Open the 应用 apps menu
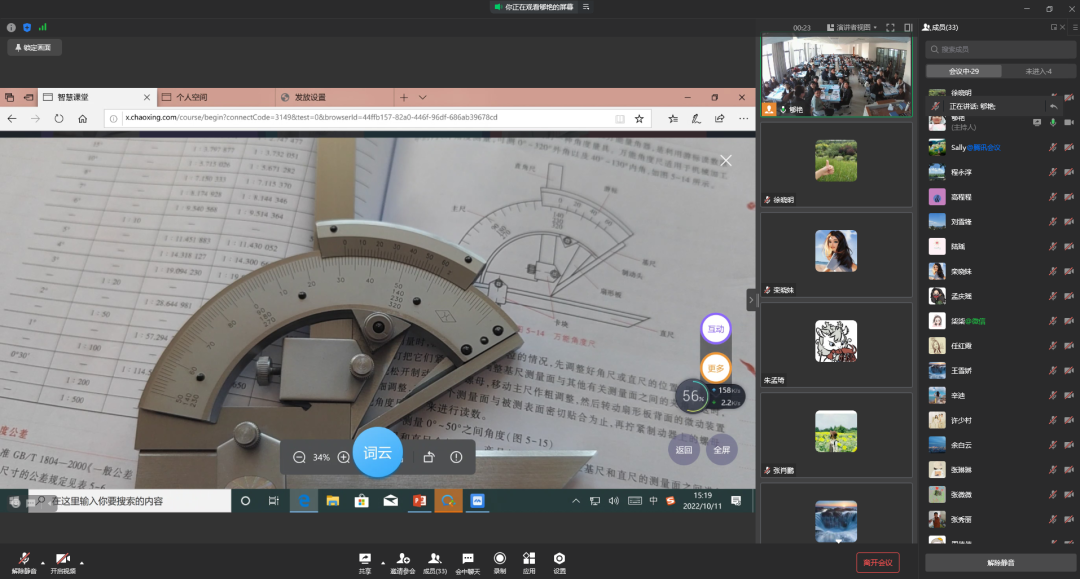The image size is (1080, 579). 529,562
